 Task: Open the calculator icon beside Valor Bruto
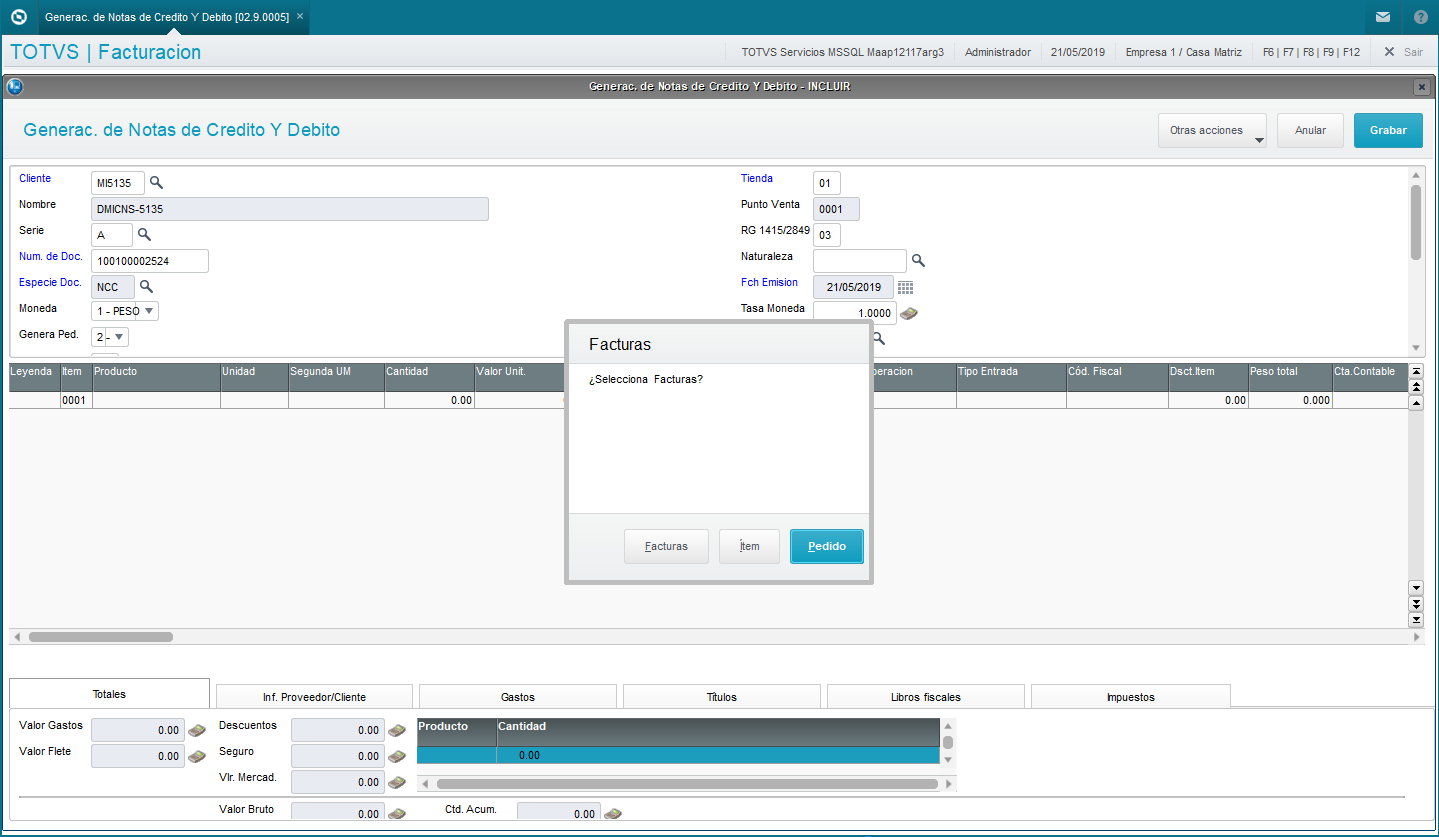coord(397,814)
